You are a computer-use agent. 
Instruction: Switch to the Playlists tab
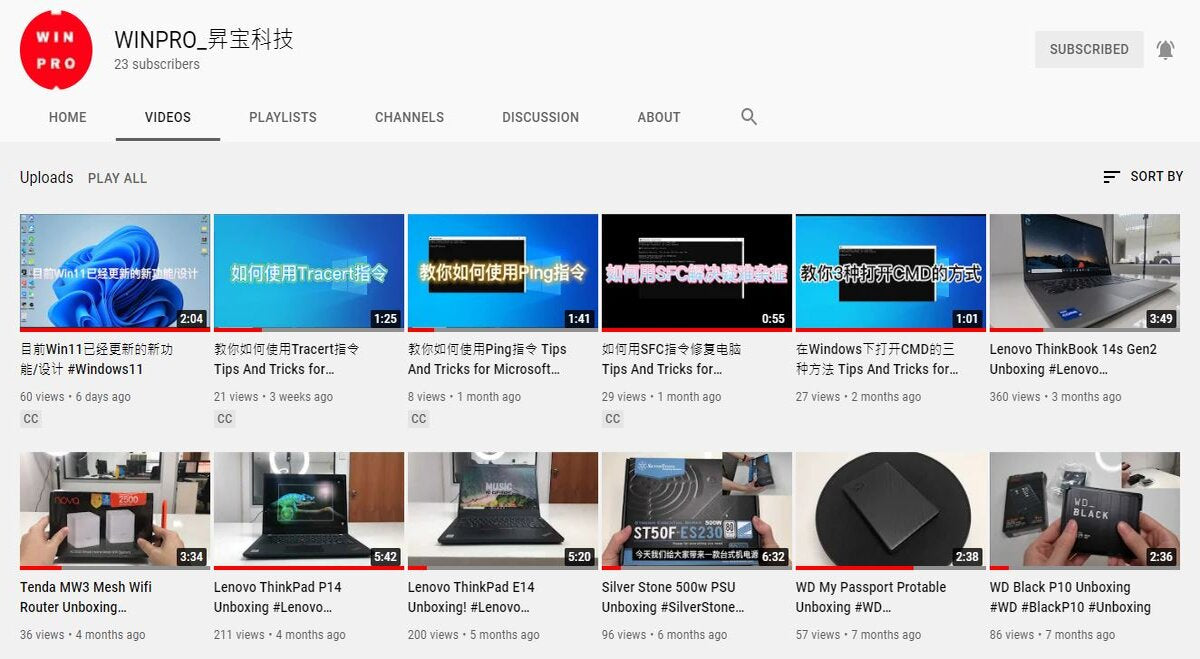click(283, 117)
